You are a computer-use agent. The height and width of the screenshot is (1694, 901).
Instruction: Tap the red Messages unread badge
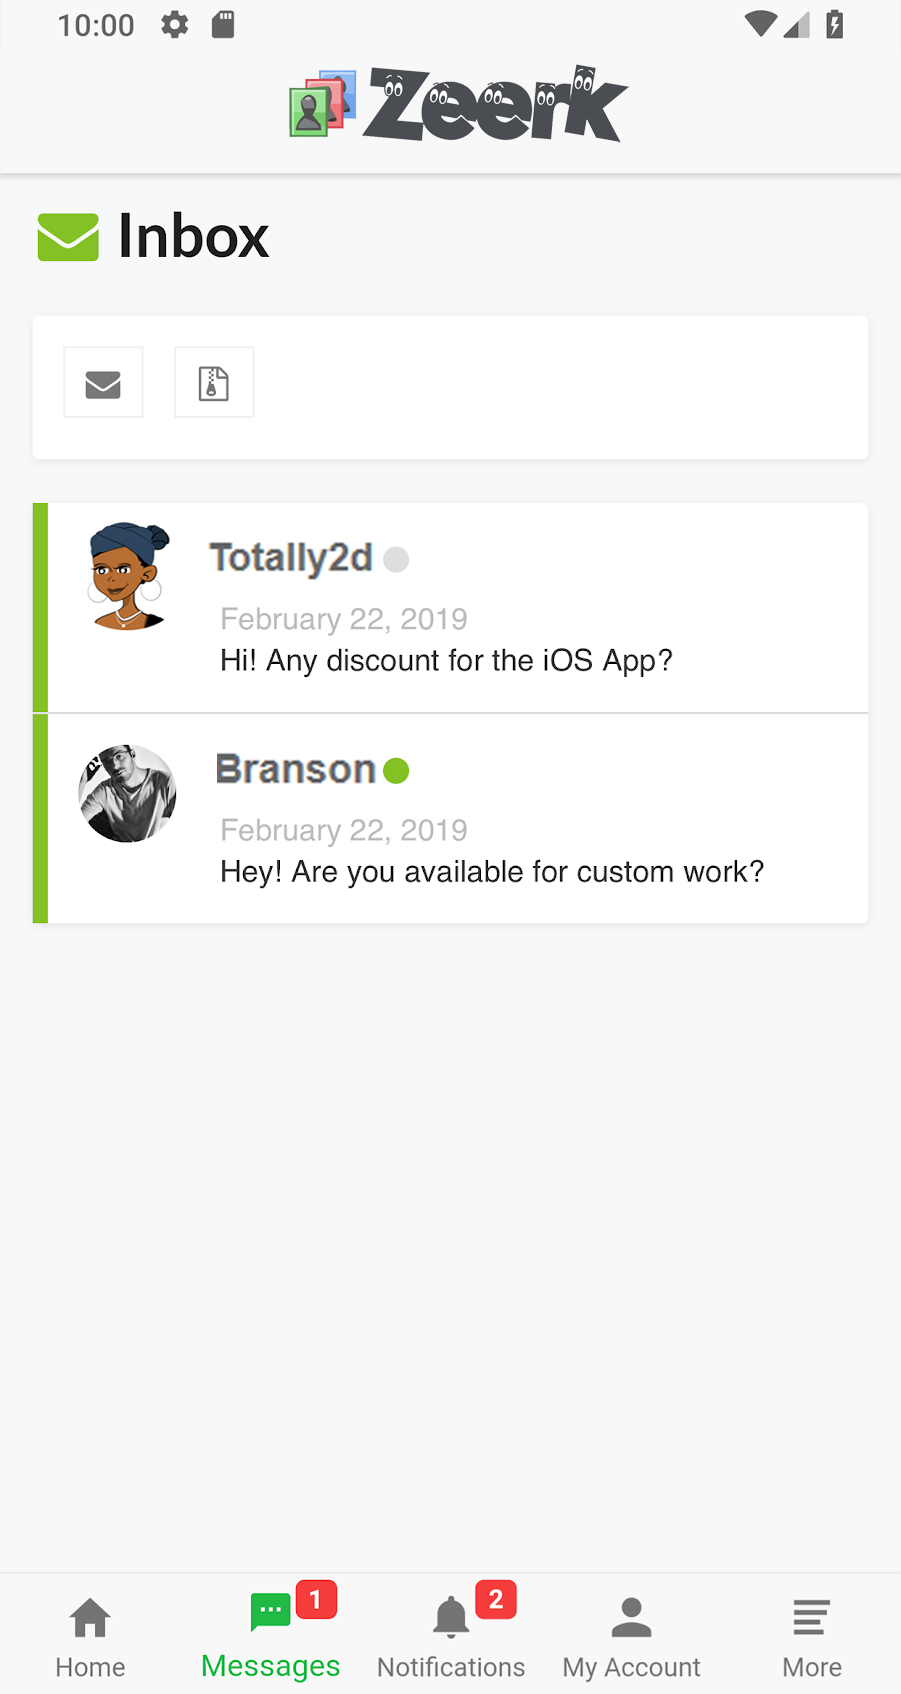tap(316, 1600)
